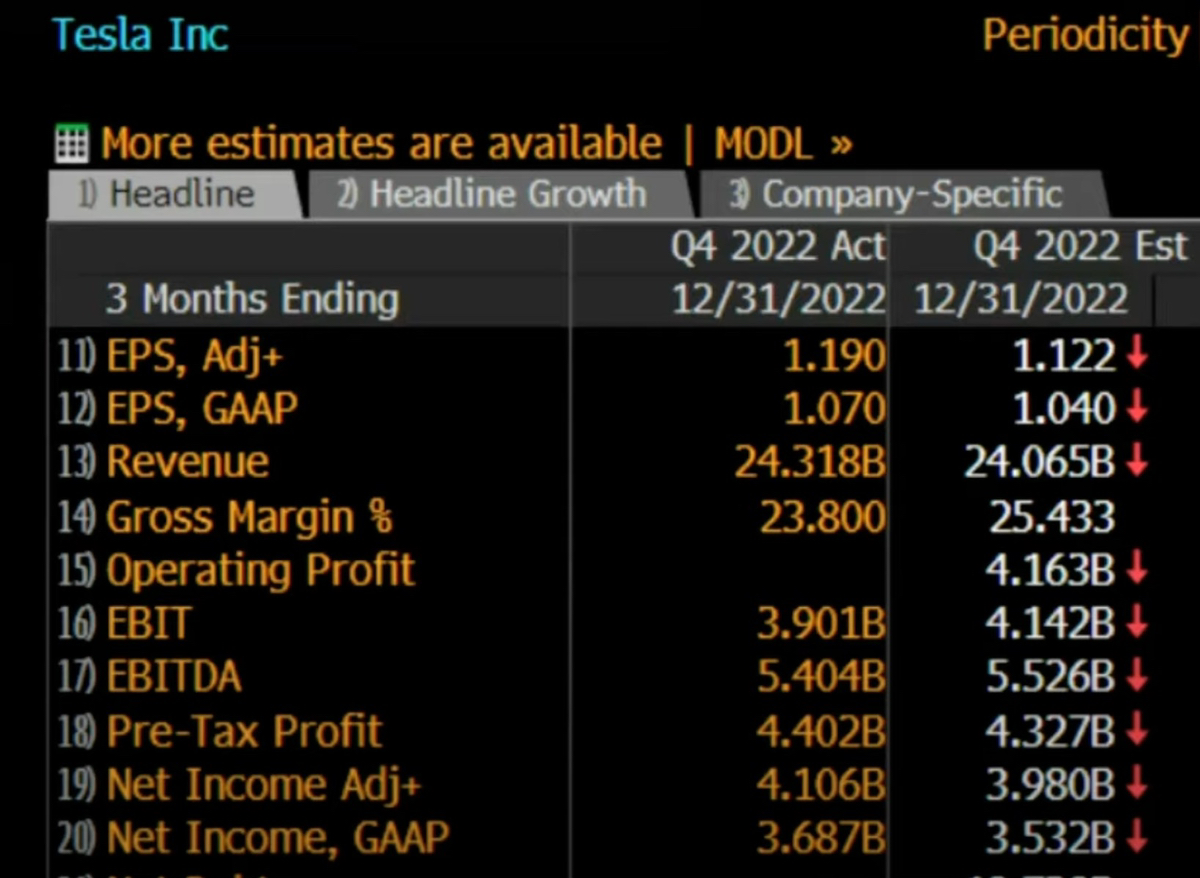1200x878 pixels.
Task: Click the Q4 2022 Act column header
Action: [x=777, y=247]
